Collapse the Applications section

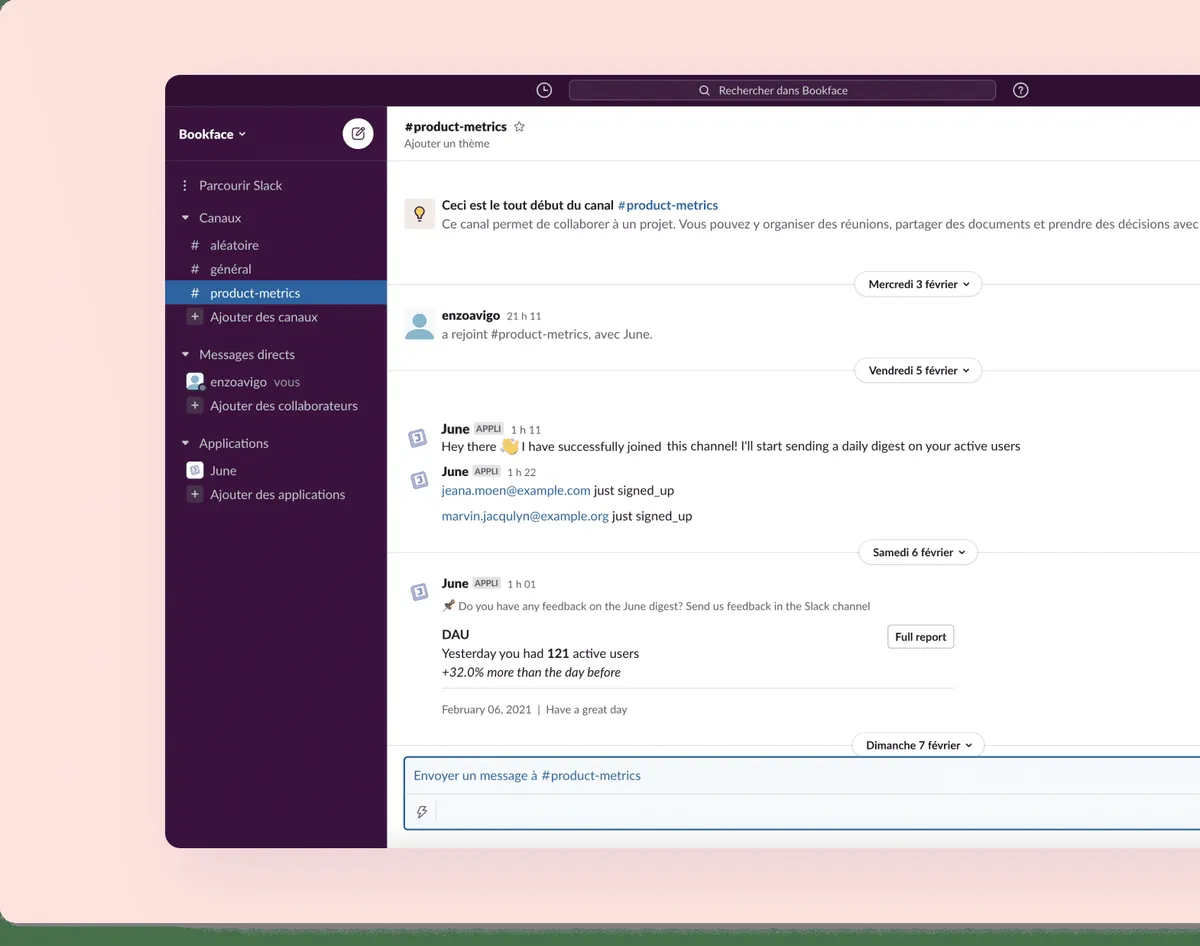(185, 444)
